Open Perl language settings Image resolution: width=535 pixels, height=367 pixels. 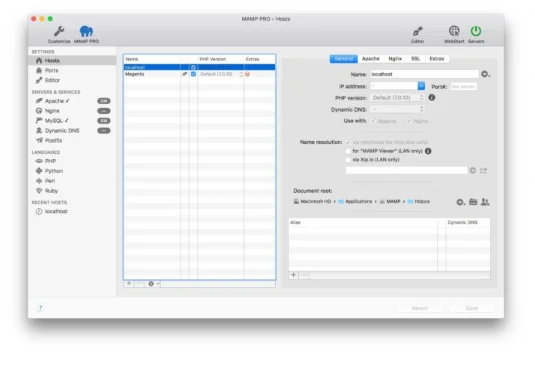(49, 181)
